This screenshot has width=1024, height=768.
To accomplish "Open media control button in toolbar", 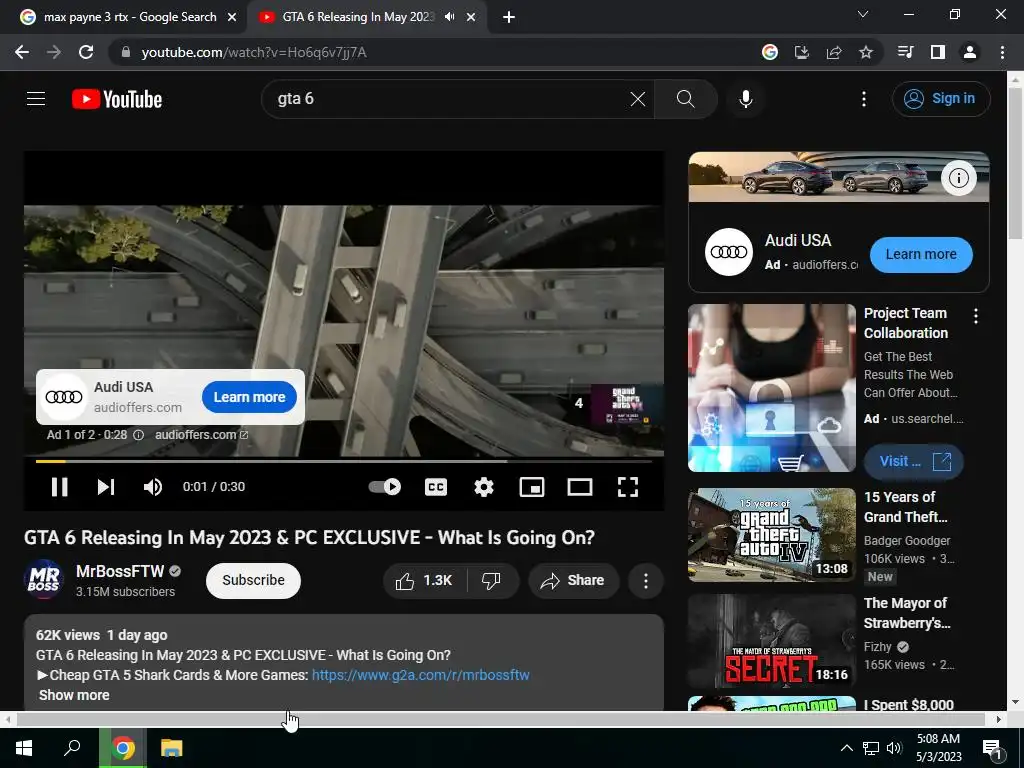I will 905,52.
